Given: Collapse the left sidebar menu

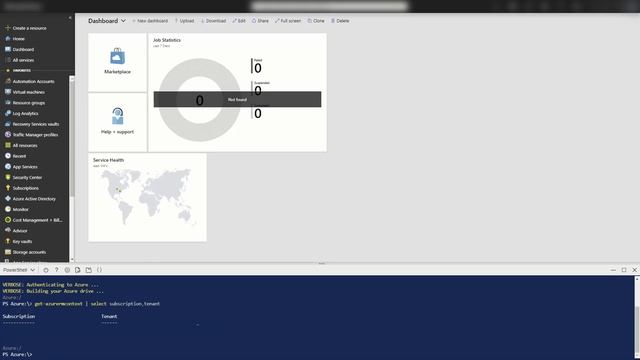Looking at the screenshot, I should pyautogui.click(x=70, y=18).
